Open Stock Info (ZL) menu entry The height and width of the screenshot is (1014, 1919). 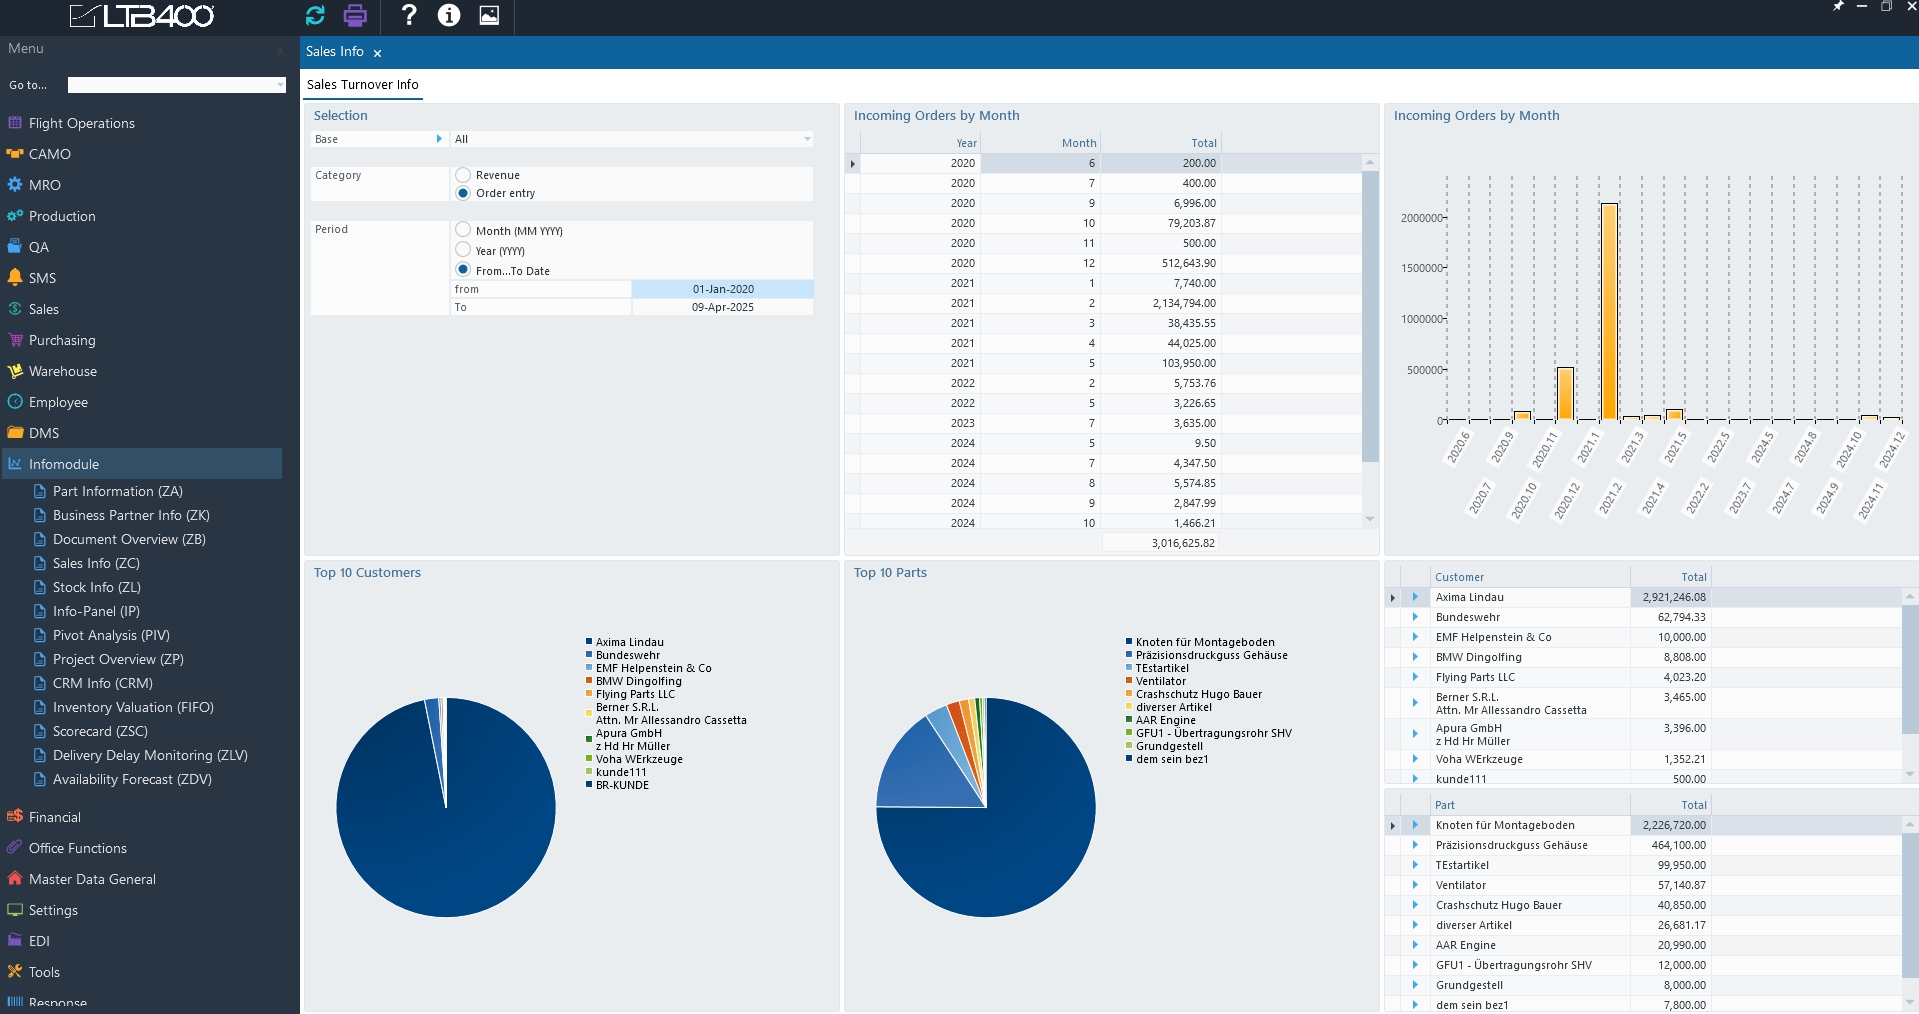(x=96, y=587)
